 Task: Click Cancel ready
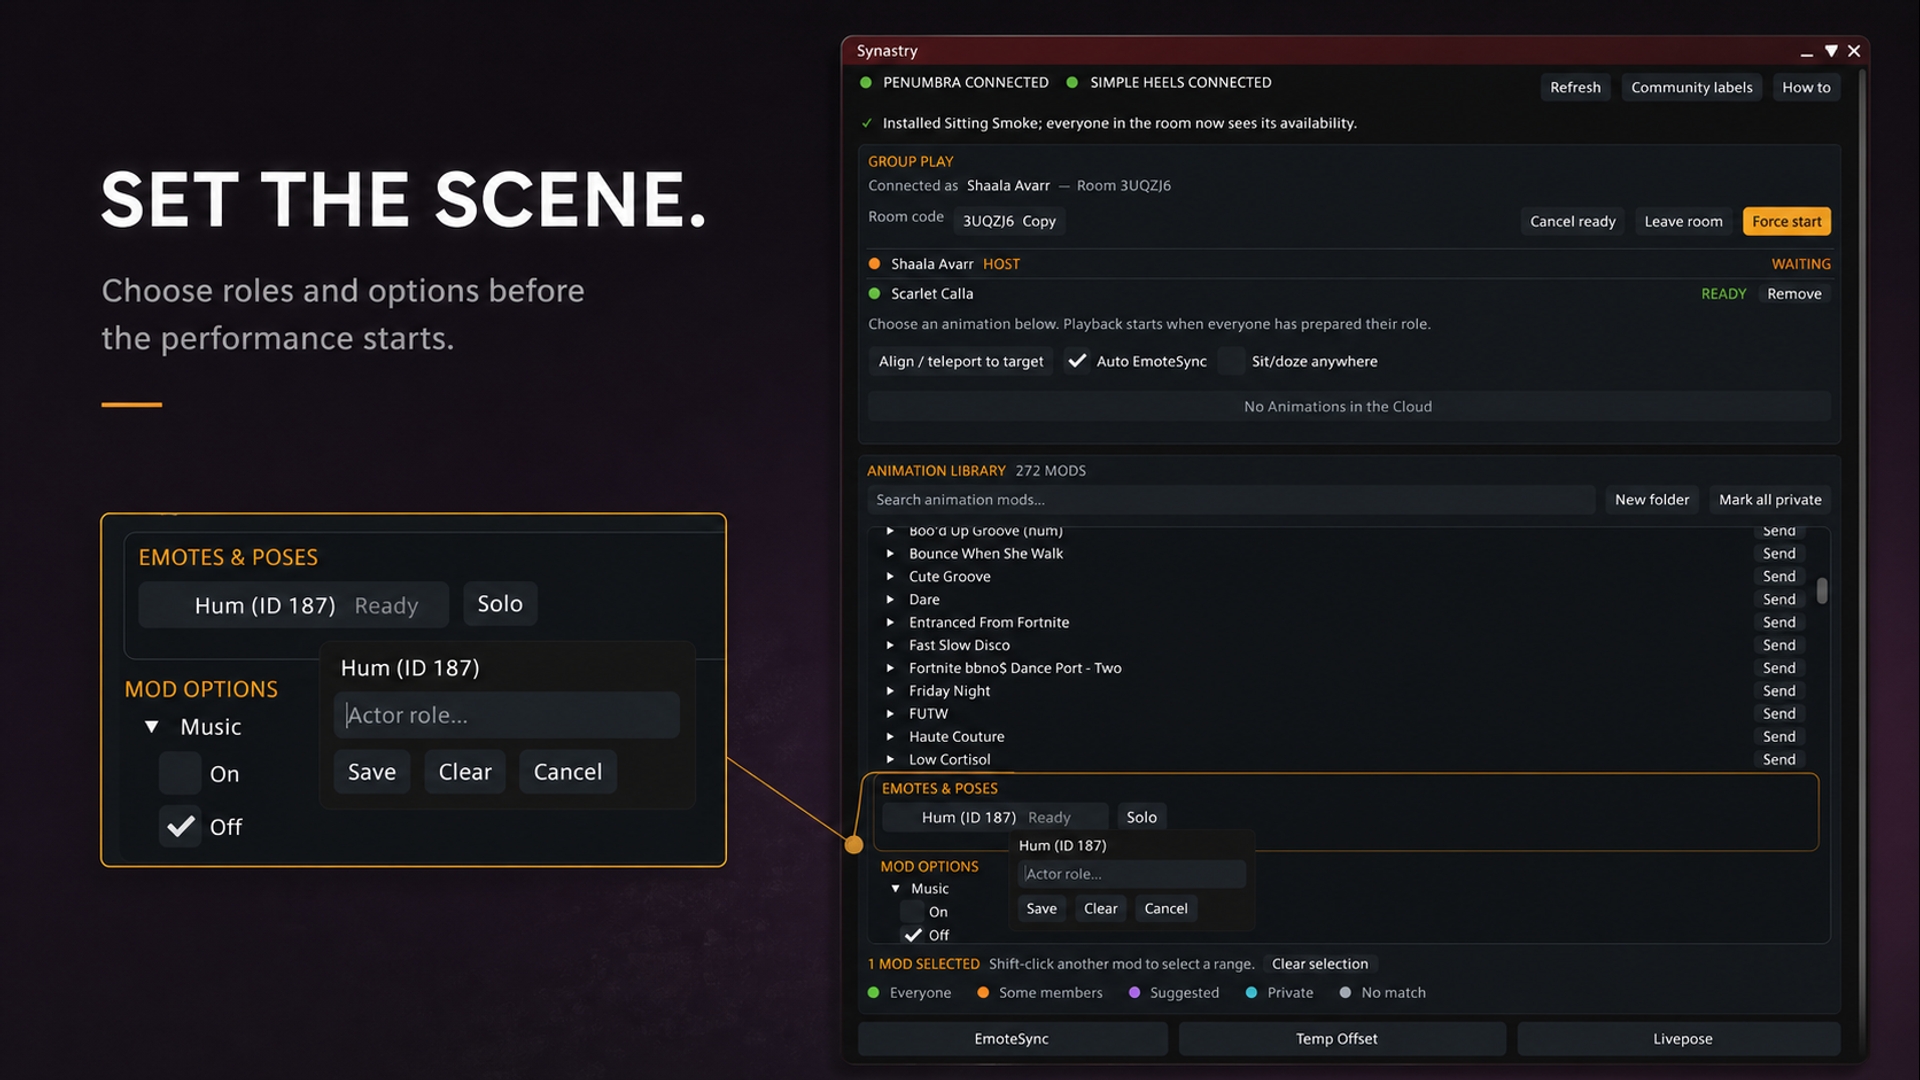coord(1572,221)
